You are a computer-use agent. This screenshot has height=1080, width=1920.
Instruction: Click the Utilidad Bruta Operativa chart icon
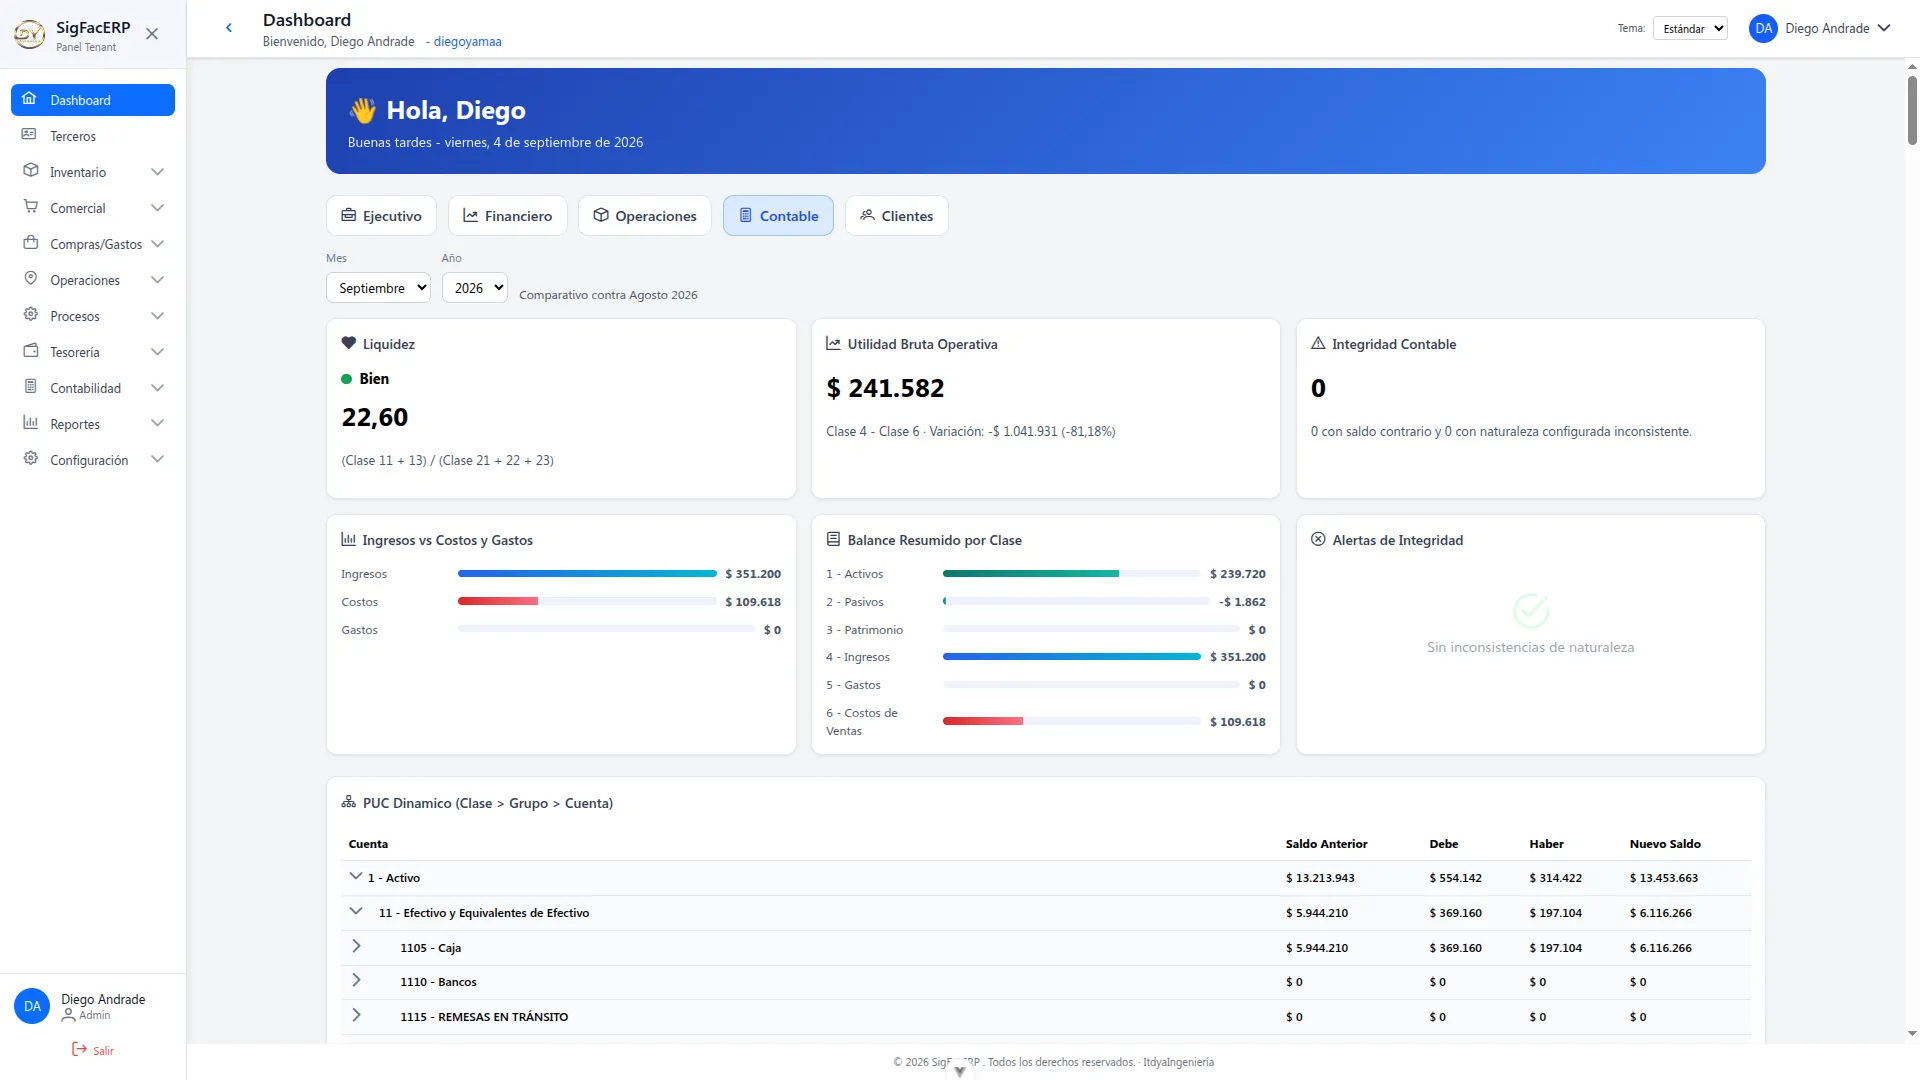click(833, 343)
